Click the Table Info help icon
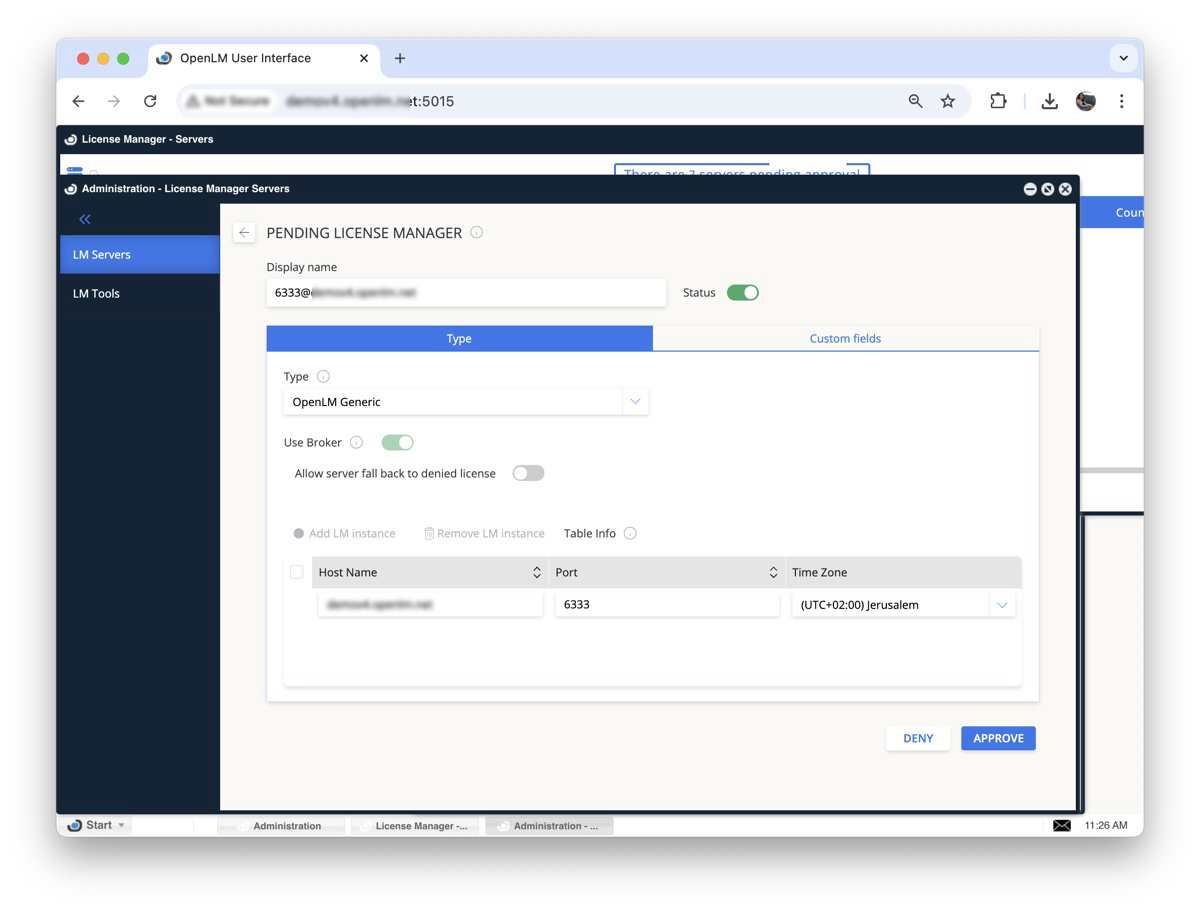 click(x=630, y=534)
